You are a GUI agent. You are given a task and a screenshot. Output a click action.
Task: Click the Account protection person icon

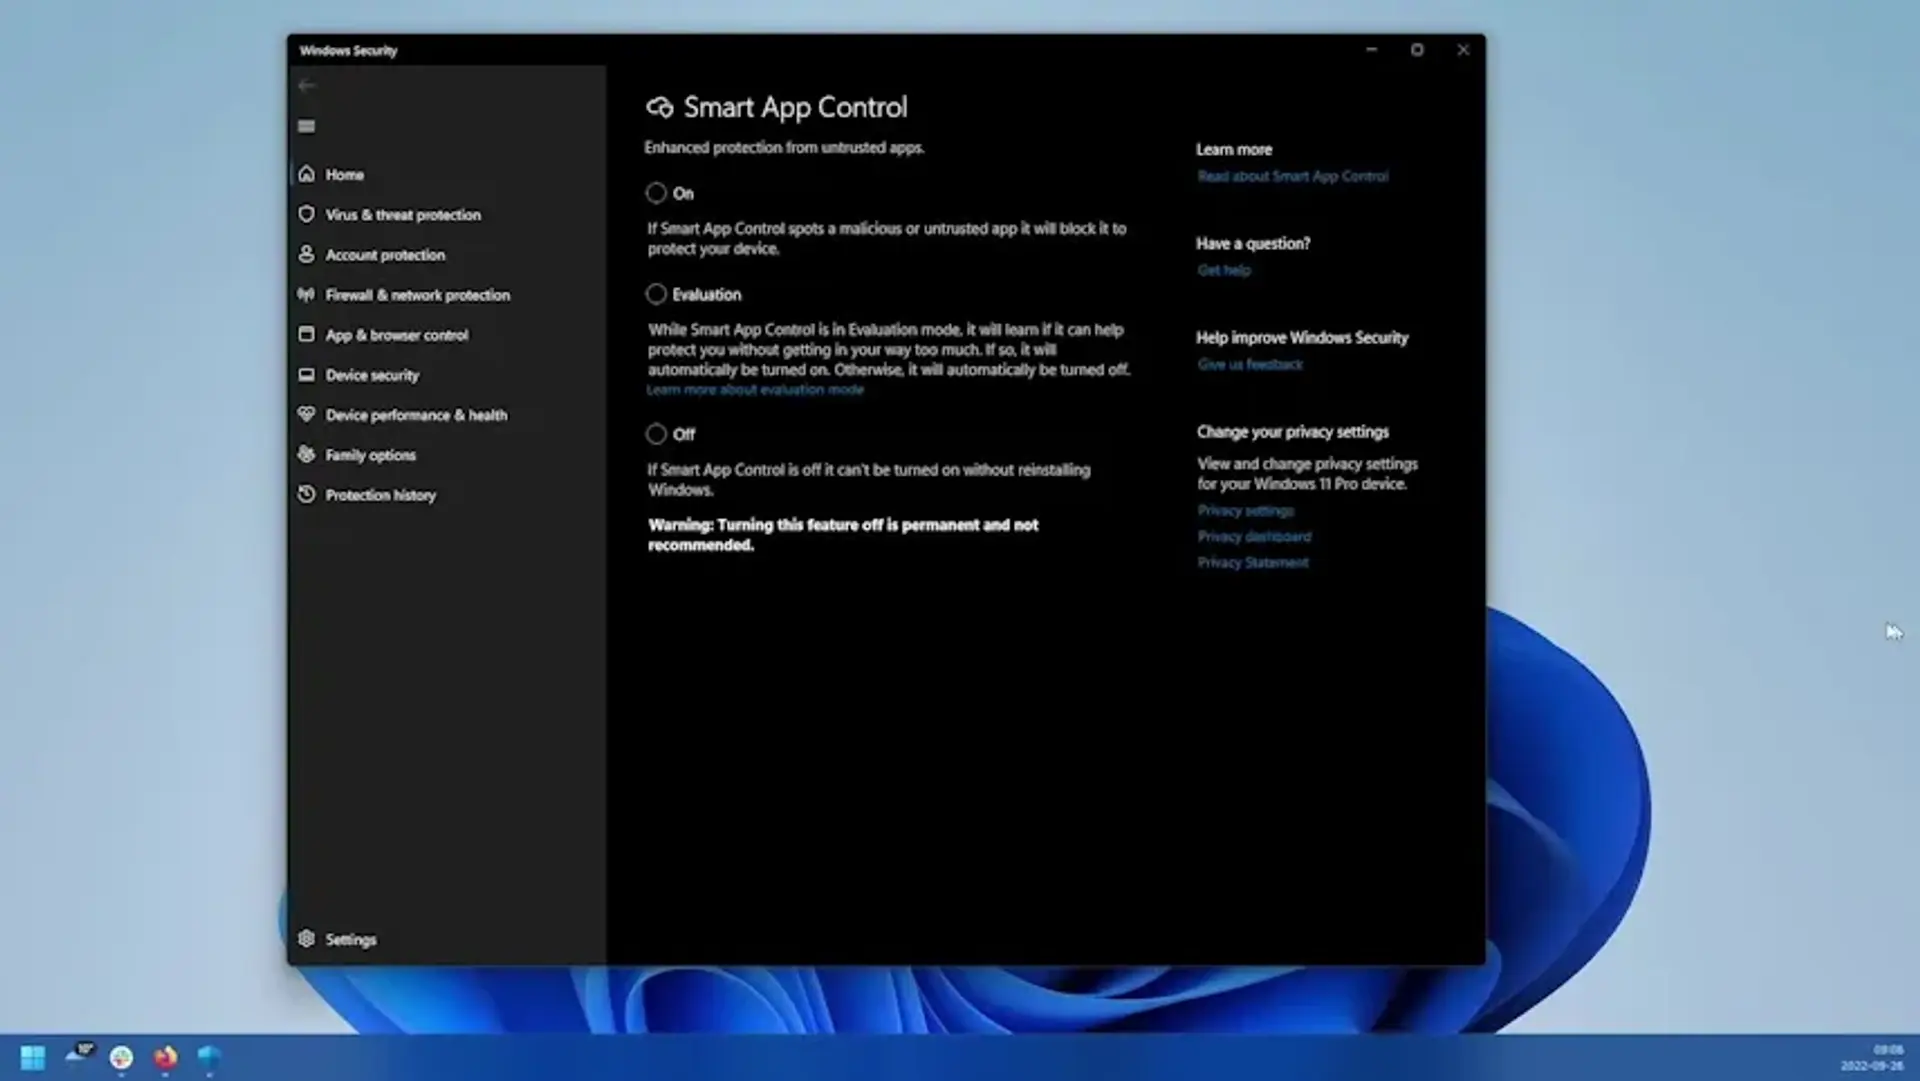tap(306, 254)
